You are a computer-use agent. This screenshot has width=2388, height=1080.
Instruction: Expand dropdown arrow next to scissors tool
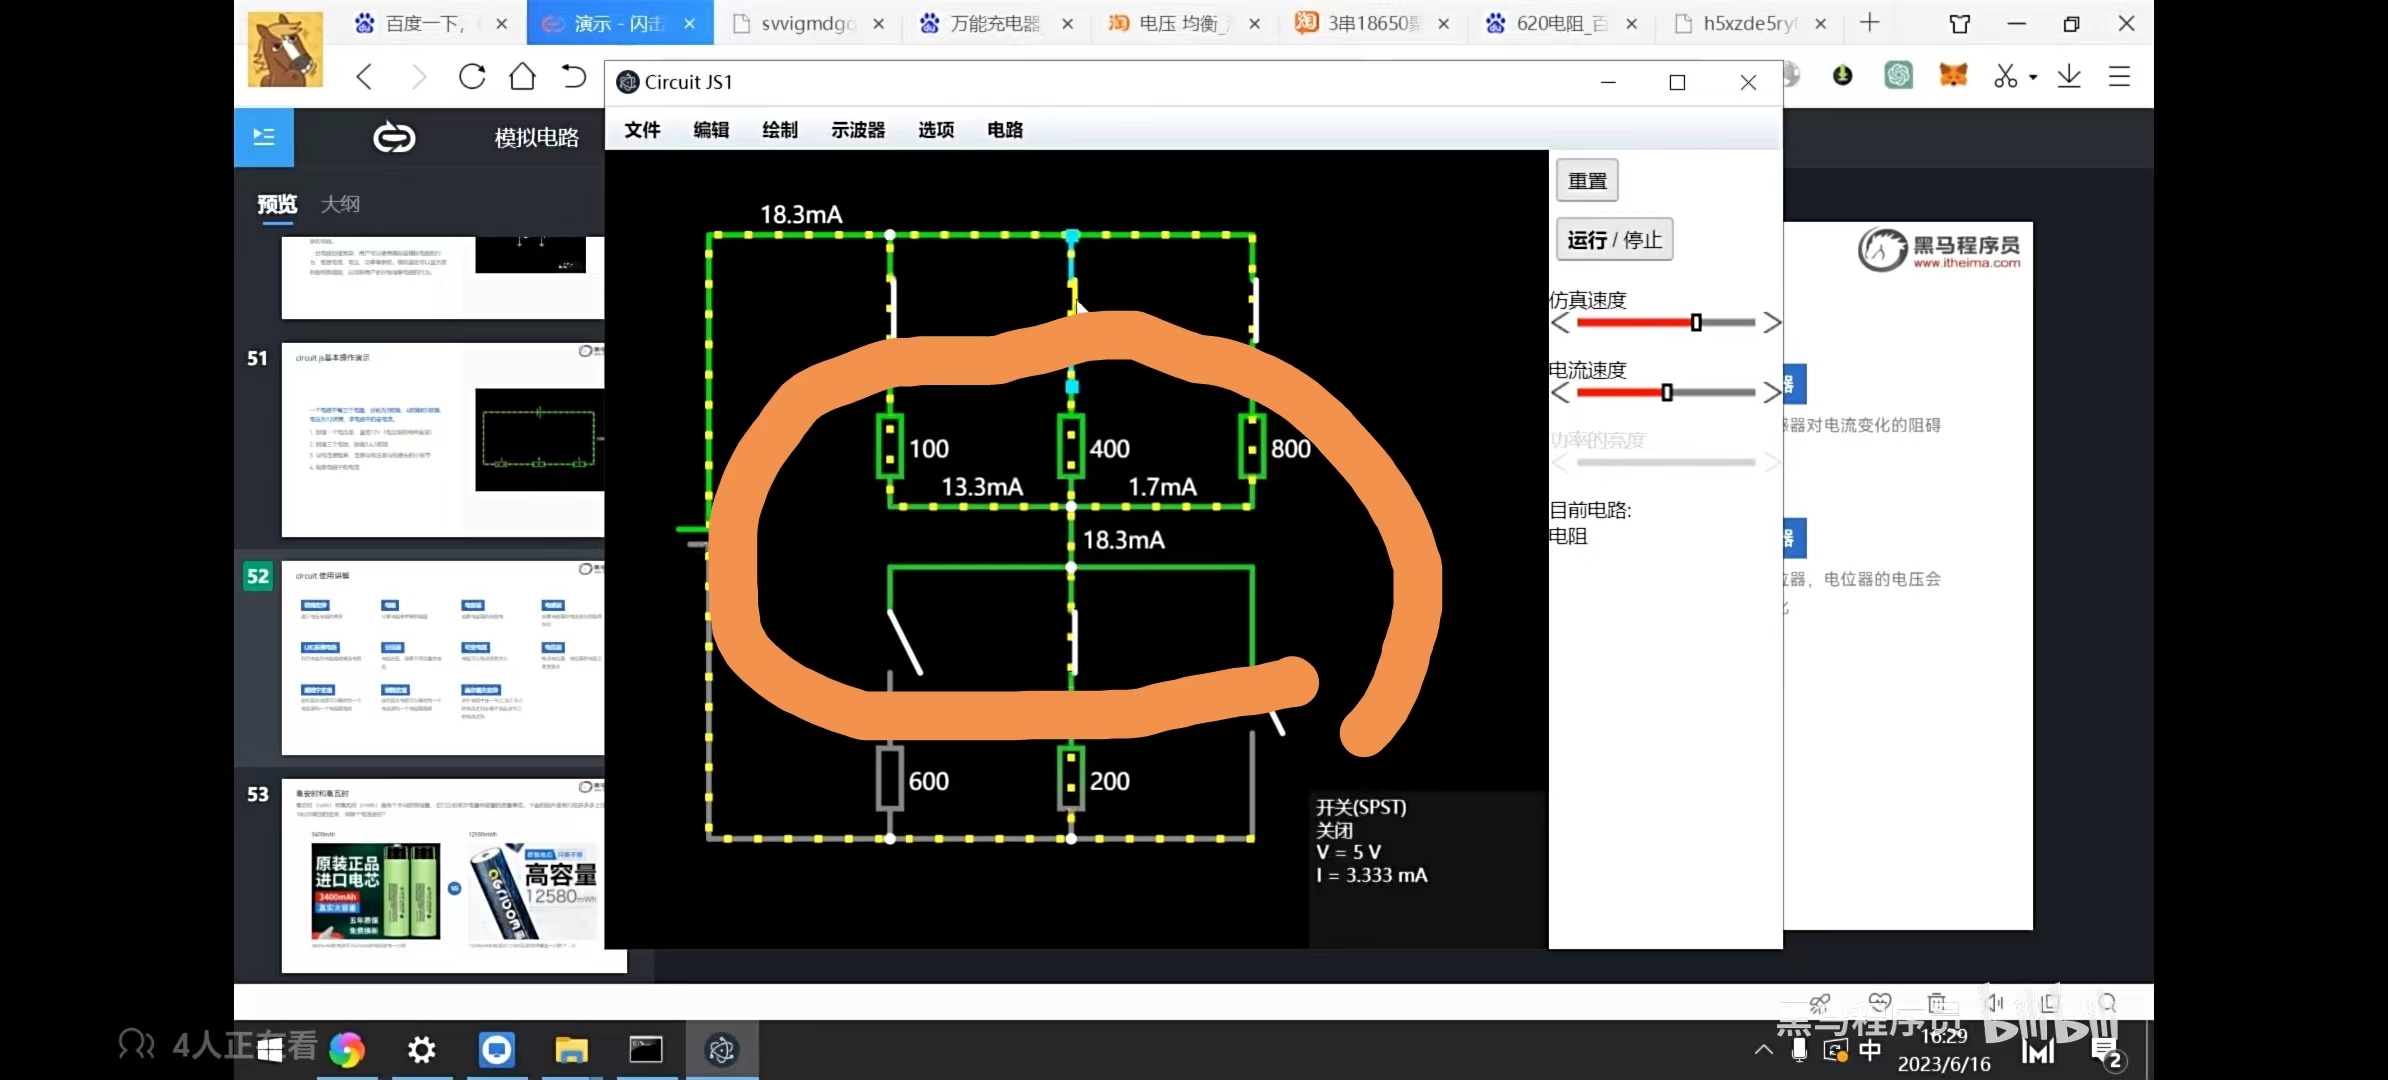pyautogui.click(x=2033, y=78)
